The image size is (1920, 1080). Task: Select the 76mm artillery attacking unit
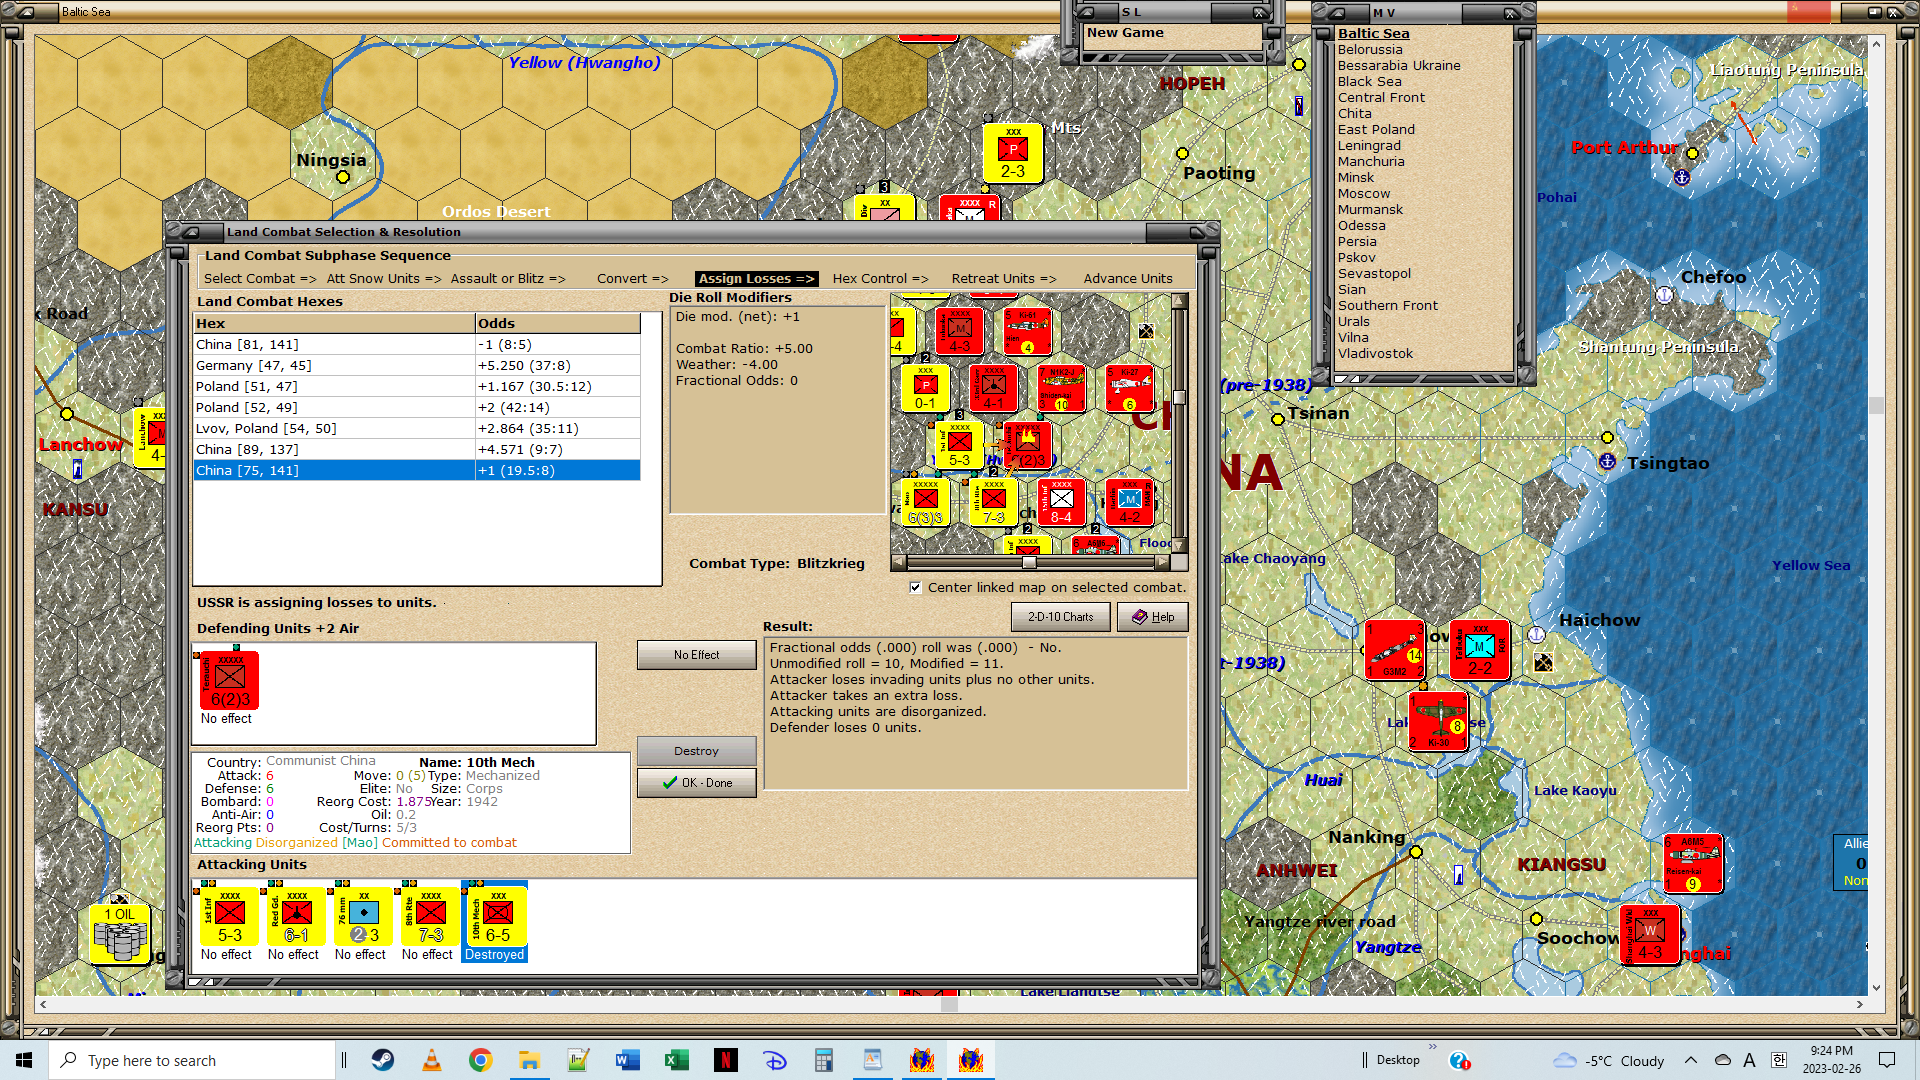[x=363, y=917]
